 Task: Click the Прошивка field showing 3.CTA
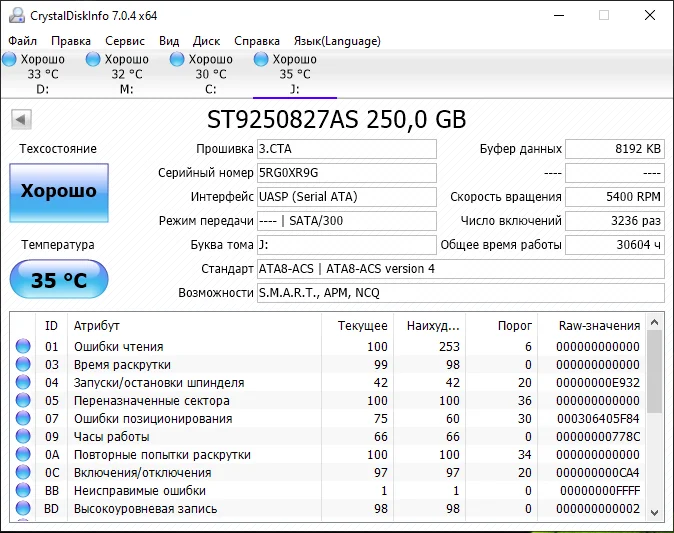tap(346, 149)
